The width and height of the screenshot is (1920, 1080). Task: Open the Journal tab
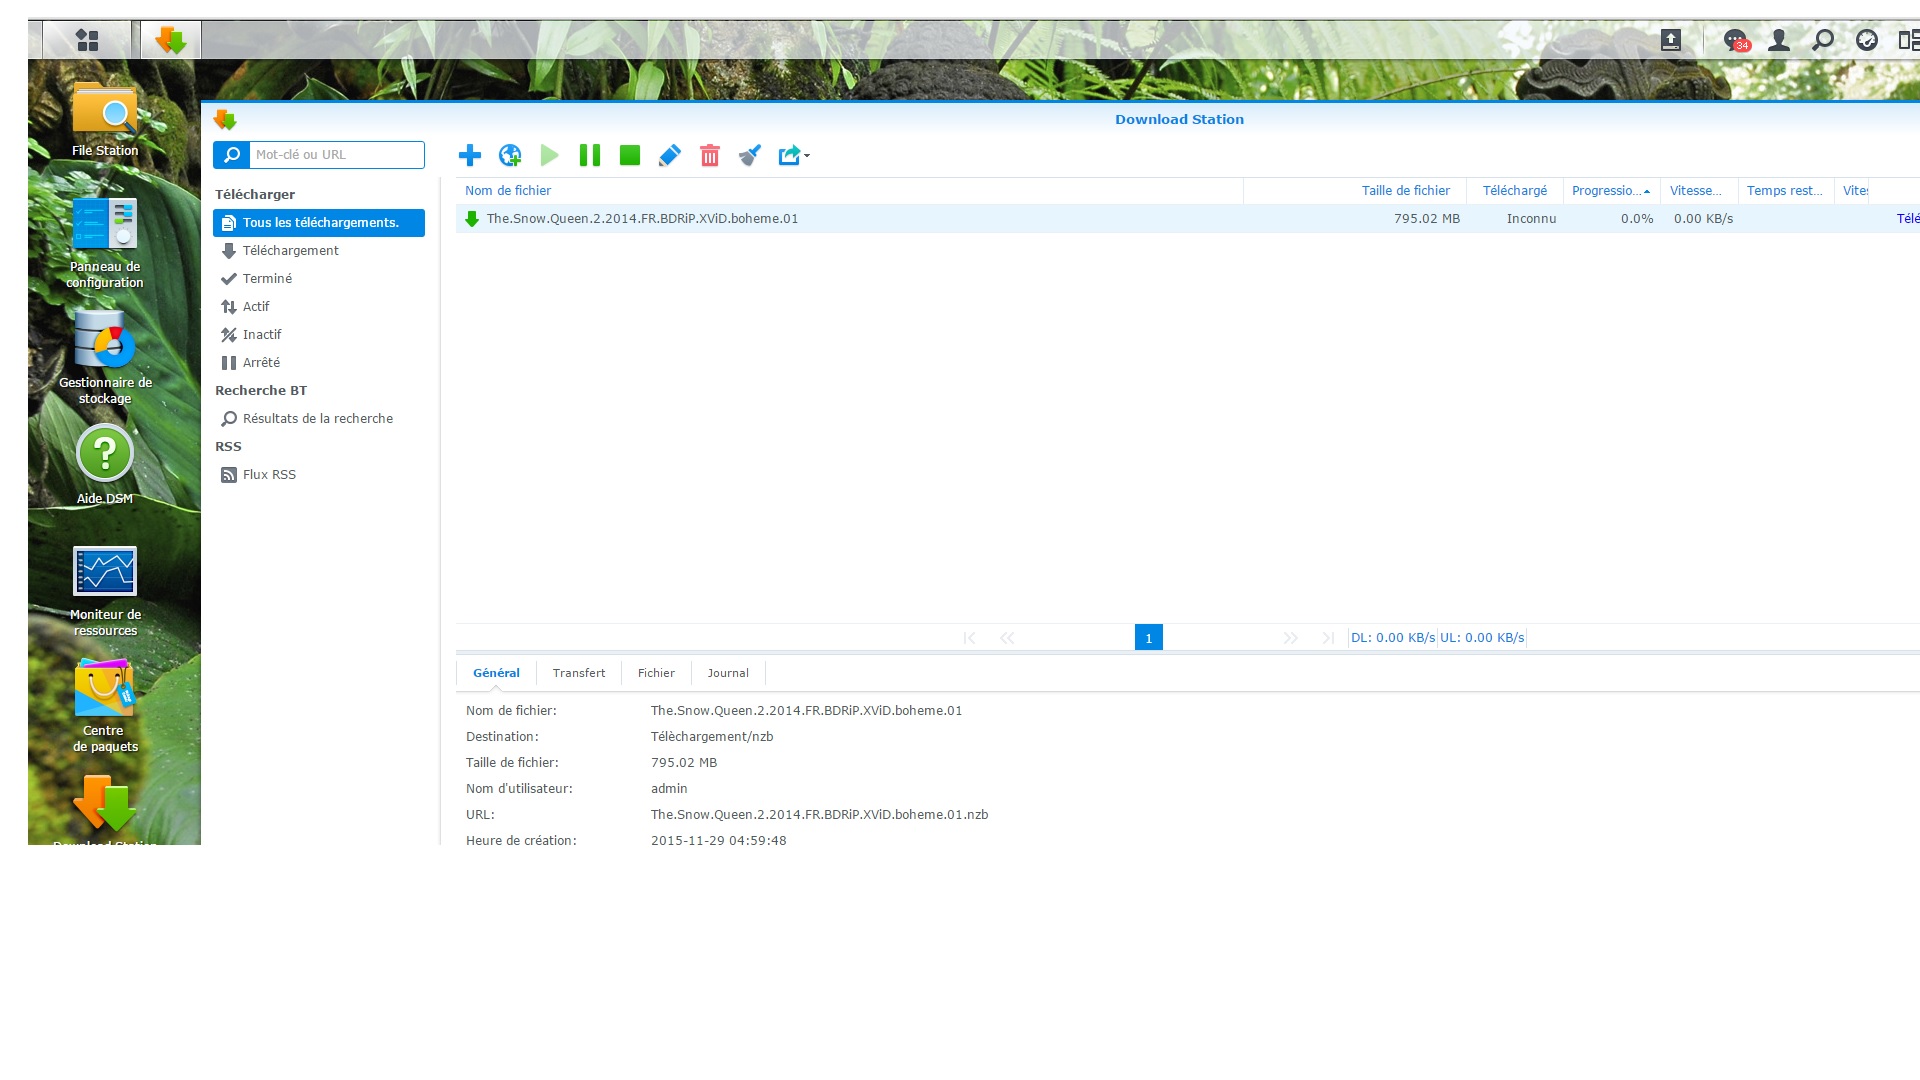click(x=728, y=673)
